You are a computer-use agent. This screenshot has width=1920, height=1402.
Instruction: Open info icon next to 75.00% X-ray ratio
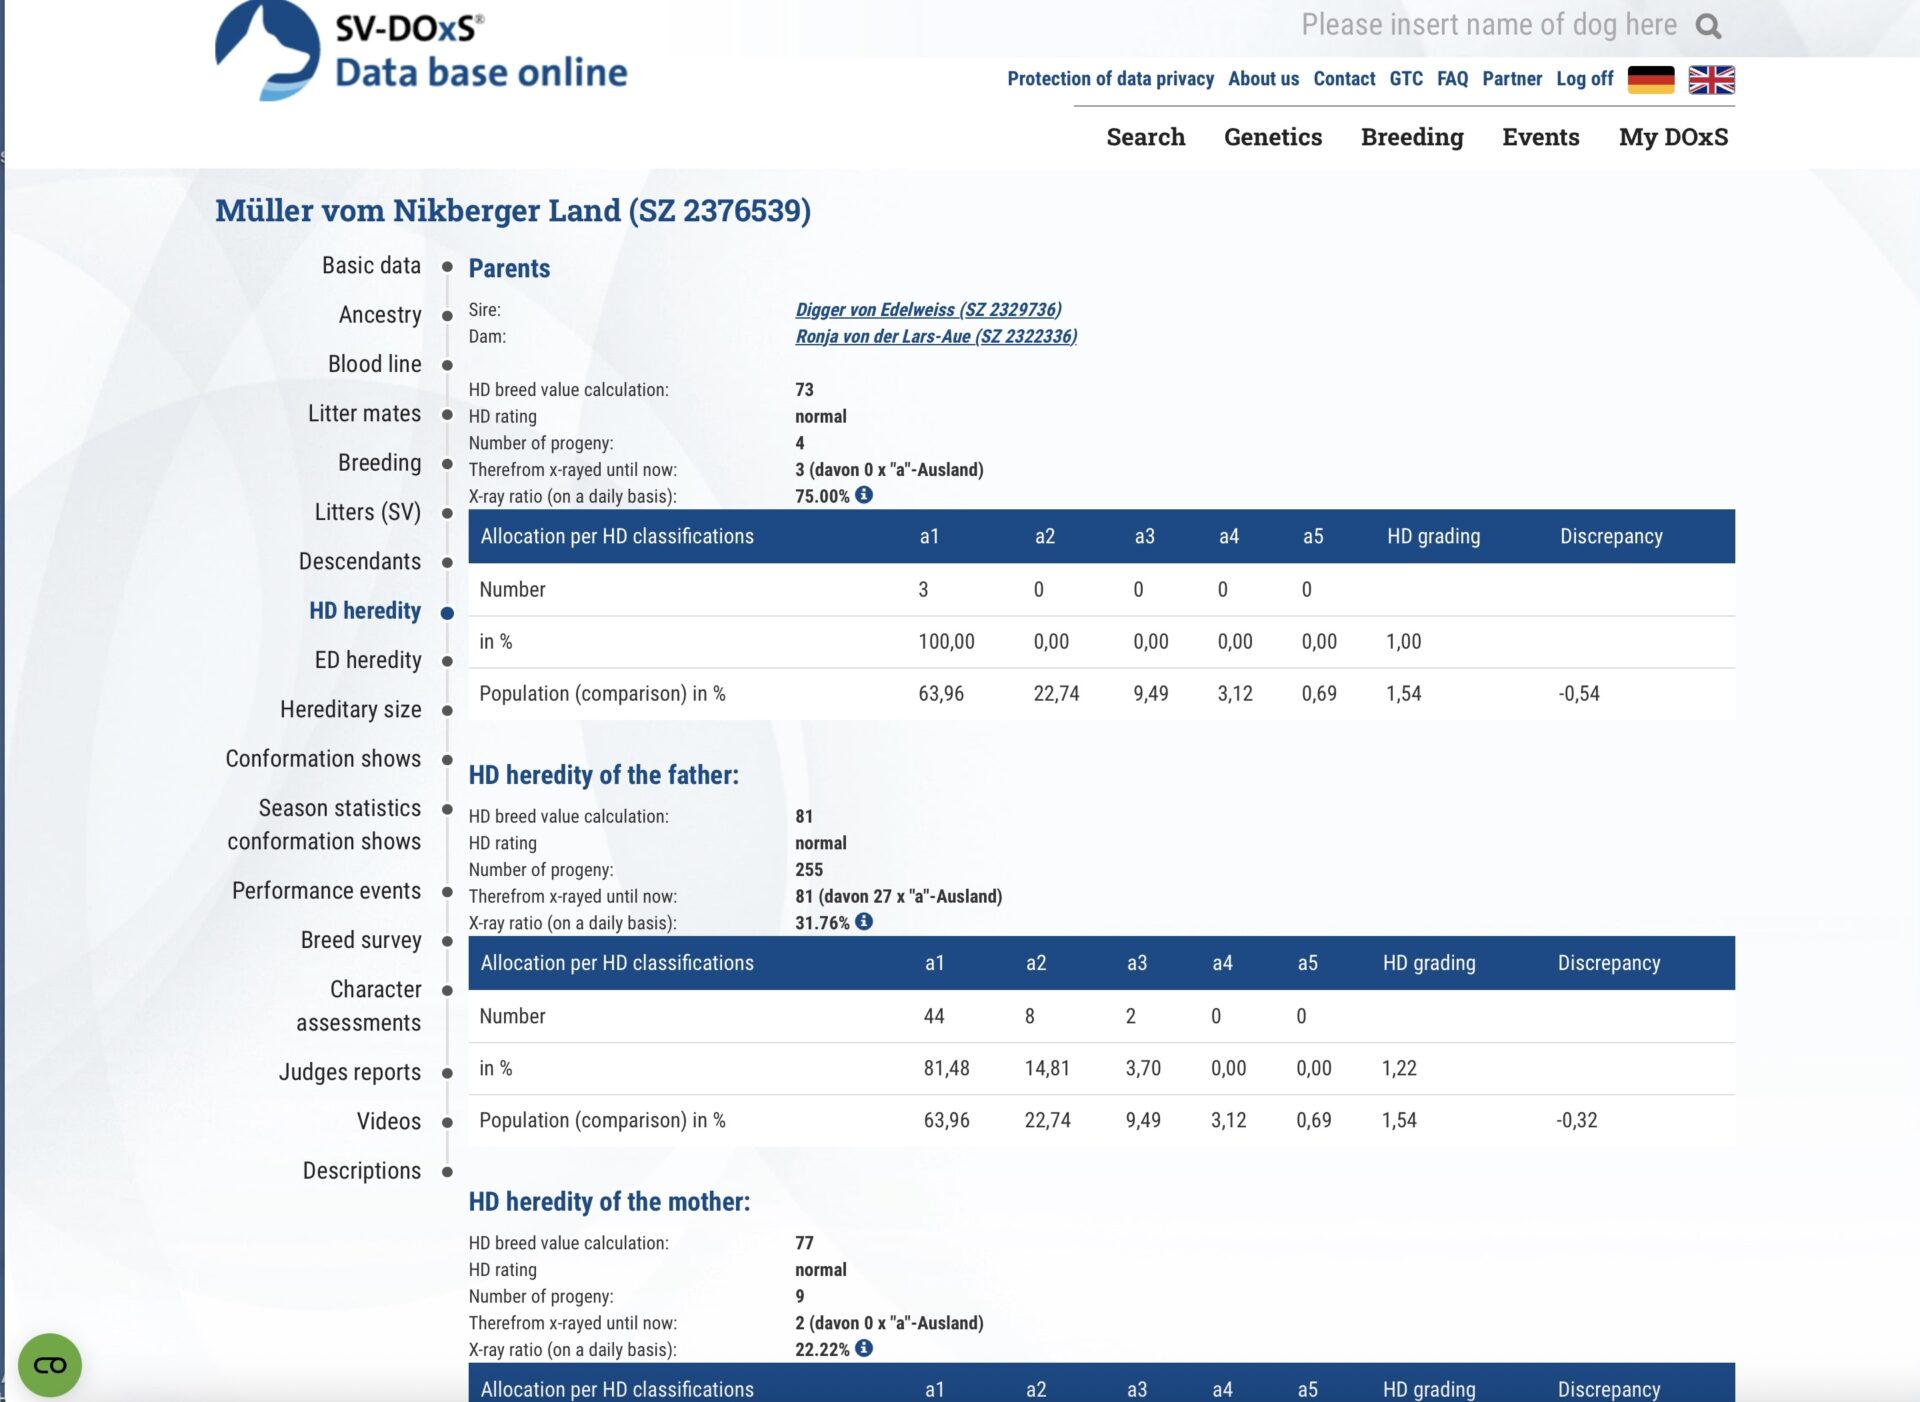[864, 495]
